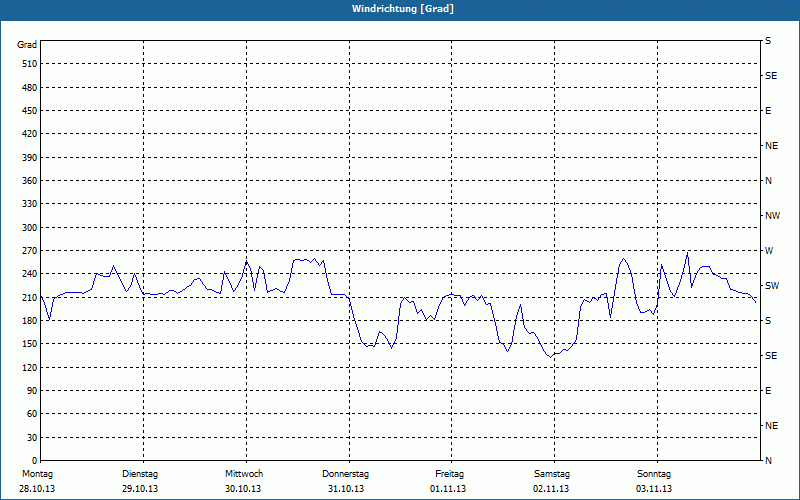Pick the date 03.11.13

[x=654, y=489]
